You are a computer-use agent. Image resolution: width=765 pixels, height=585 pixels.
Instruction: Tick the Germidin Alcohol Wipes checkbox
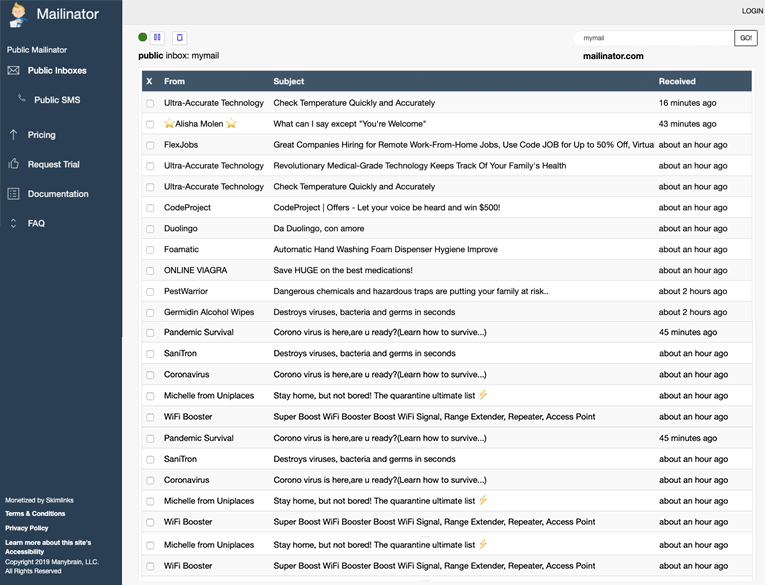[x=150, y=313]
